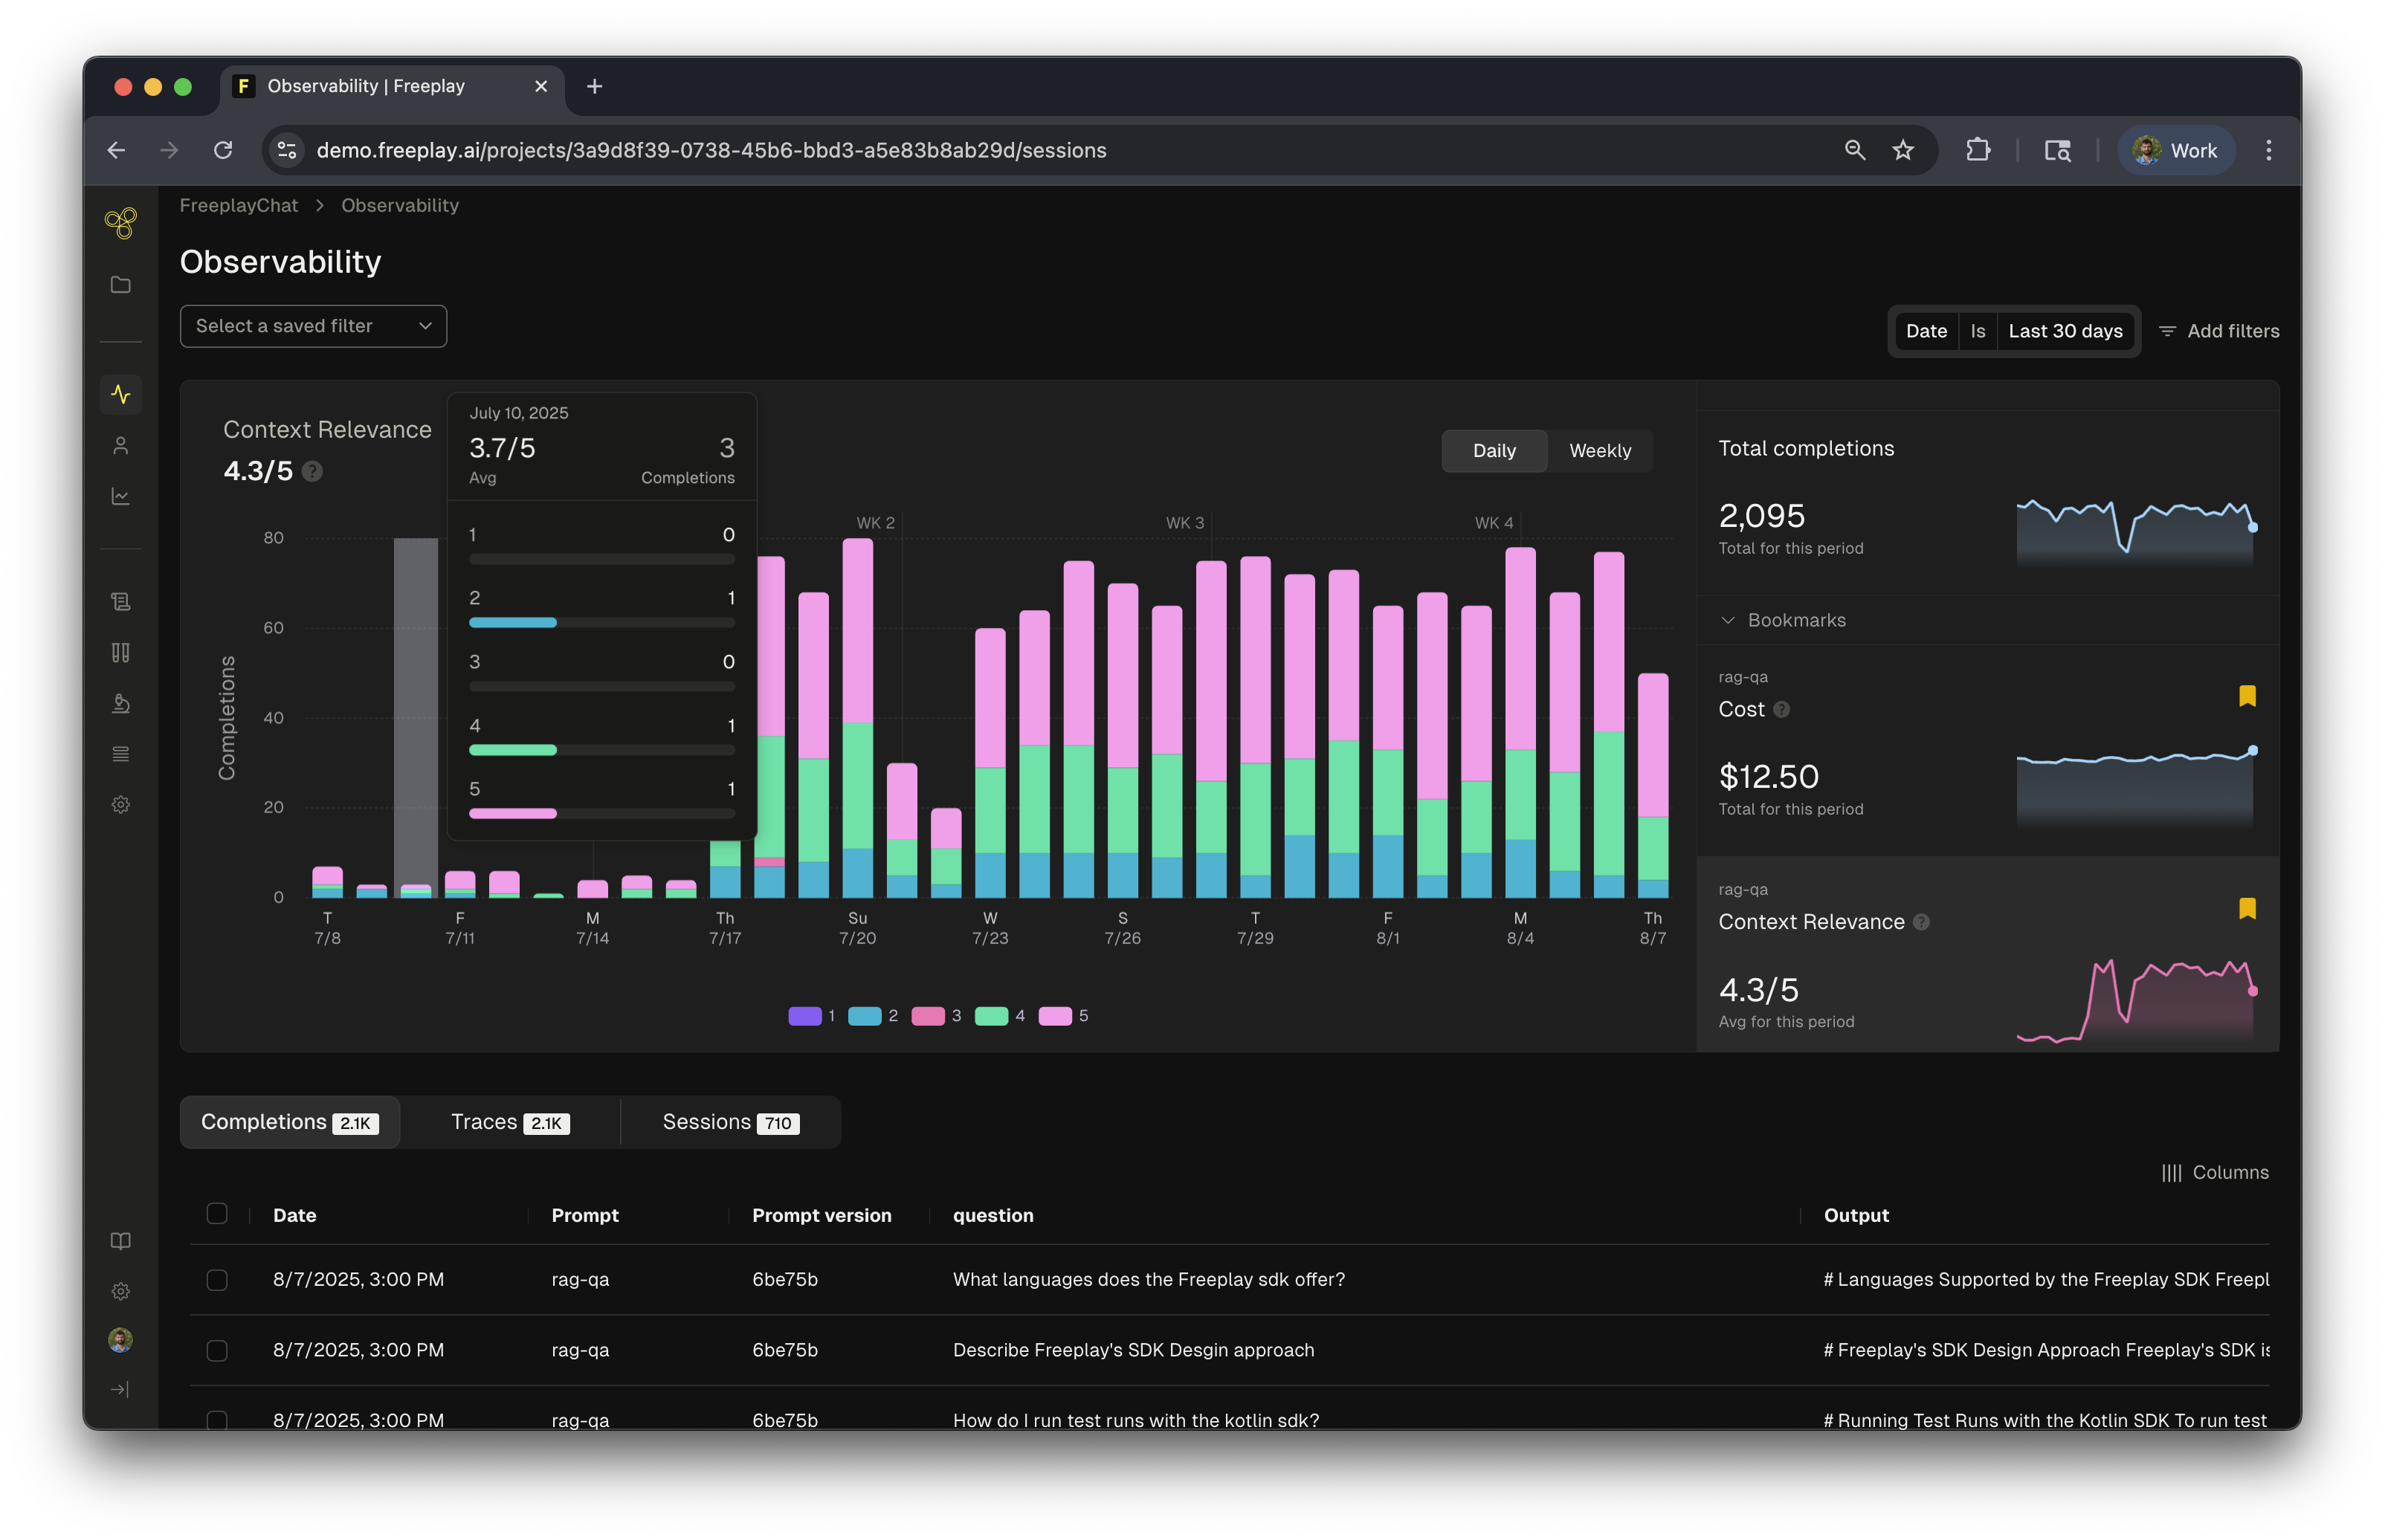Click help icon next to Context Relevance 4.3/5
This screenshot has width=2385, height=1540.
pos(312,471)
